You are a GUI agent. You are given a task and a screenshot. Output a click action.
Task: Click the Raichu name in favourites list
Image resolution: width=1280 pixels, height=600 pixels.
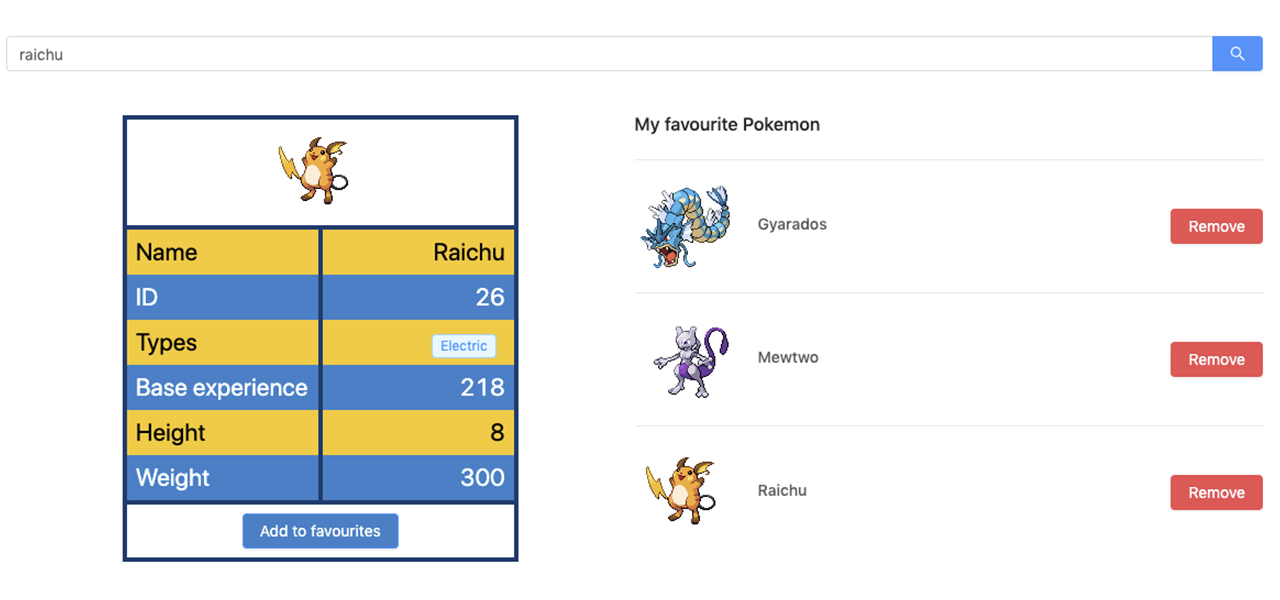pos(782,490)
